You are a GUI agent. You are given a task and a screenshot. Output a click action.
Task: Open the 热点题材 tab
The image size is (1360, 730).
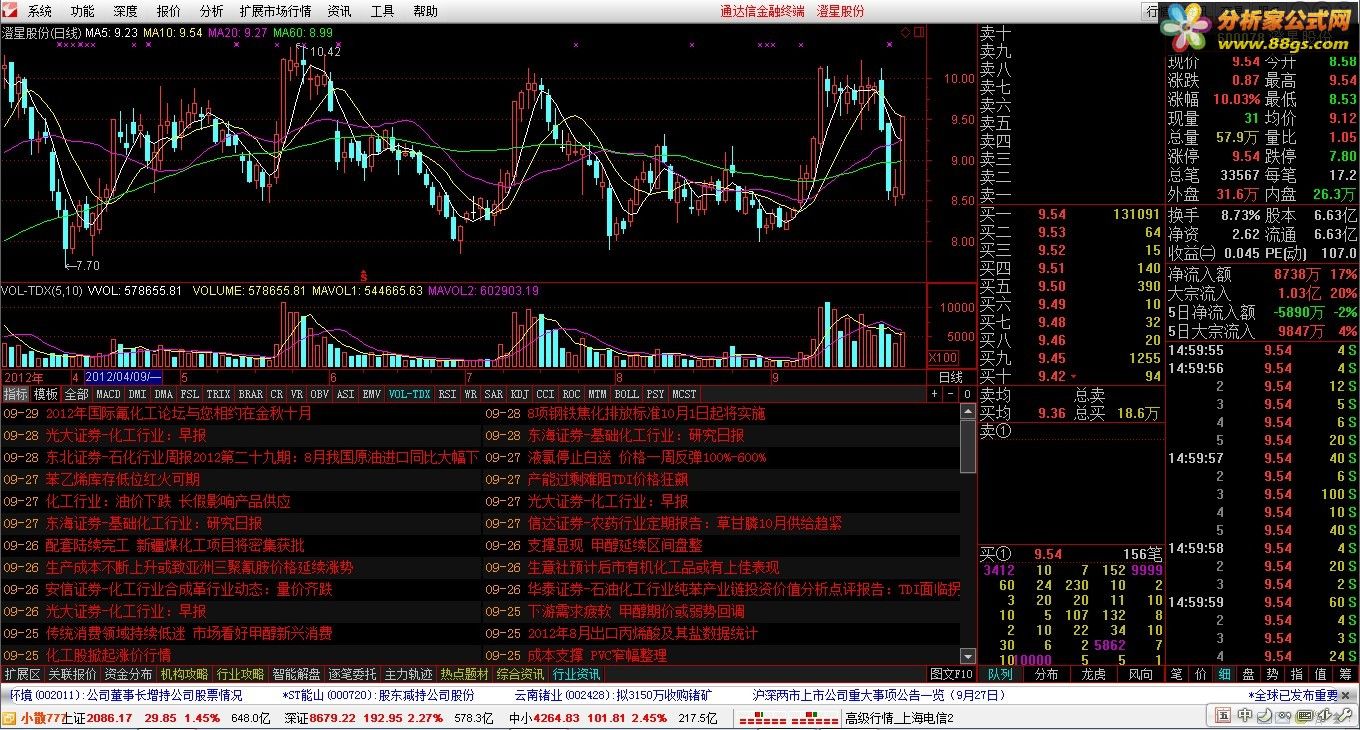464,674
